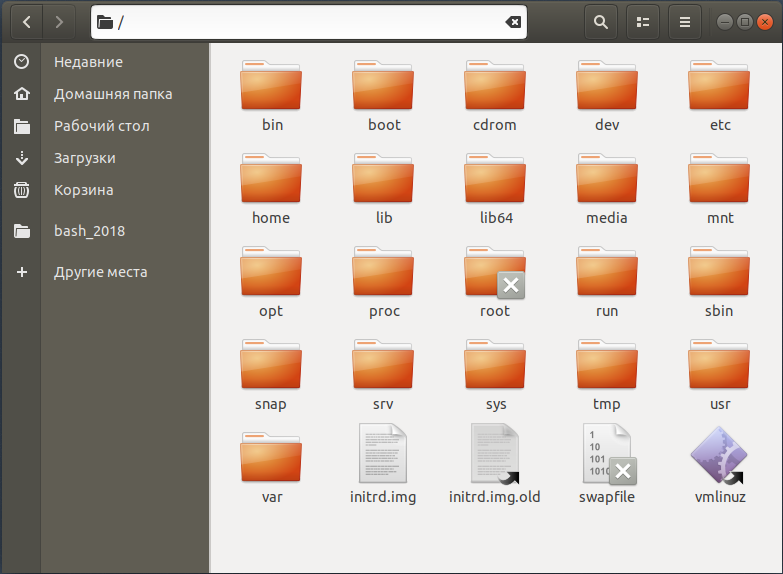Open the search tool
783x574 pixels.
(x=600, y=21)
